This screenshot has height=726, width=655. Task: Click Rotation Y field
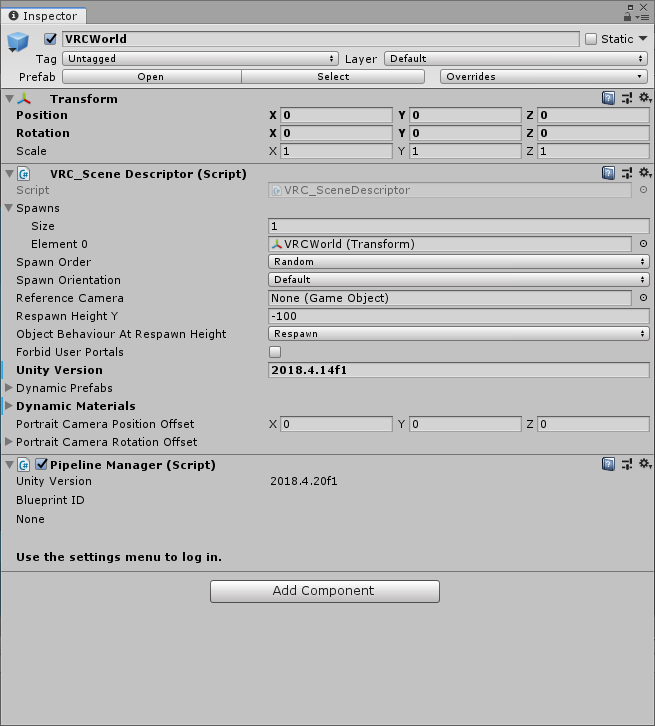pos(465,133)
